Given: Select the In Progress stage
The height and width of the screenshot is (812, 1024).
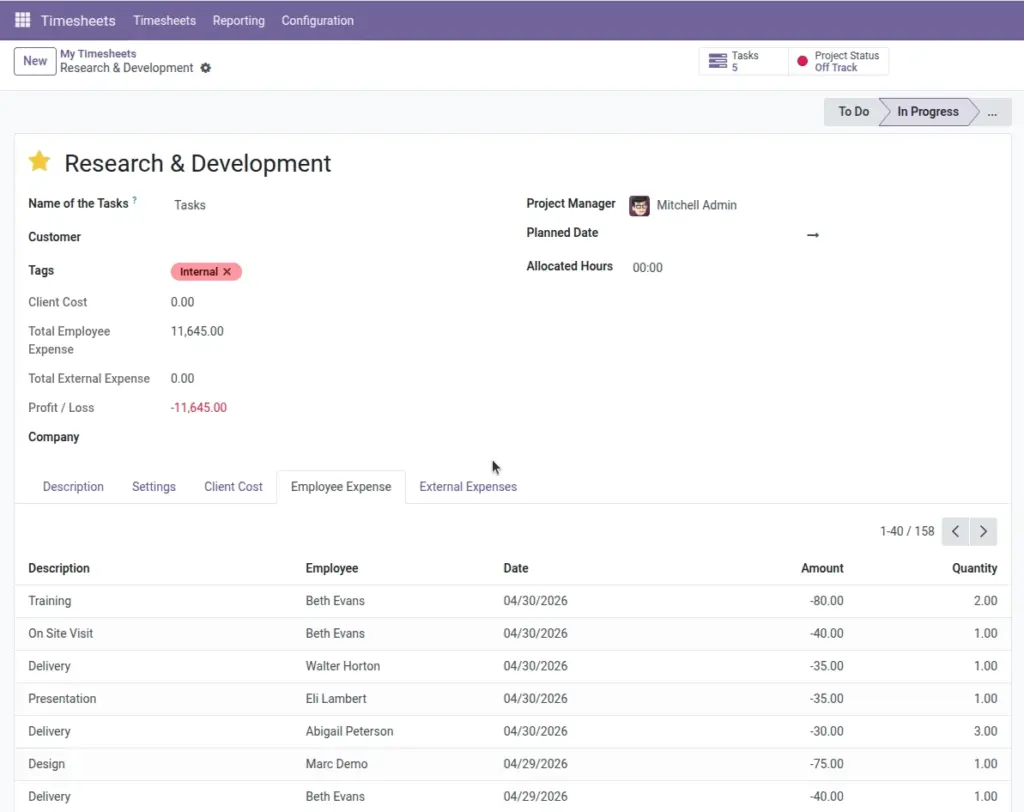Looking at the screenshot, I should 927,112.
